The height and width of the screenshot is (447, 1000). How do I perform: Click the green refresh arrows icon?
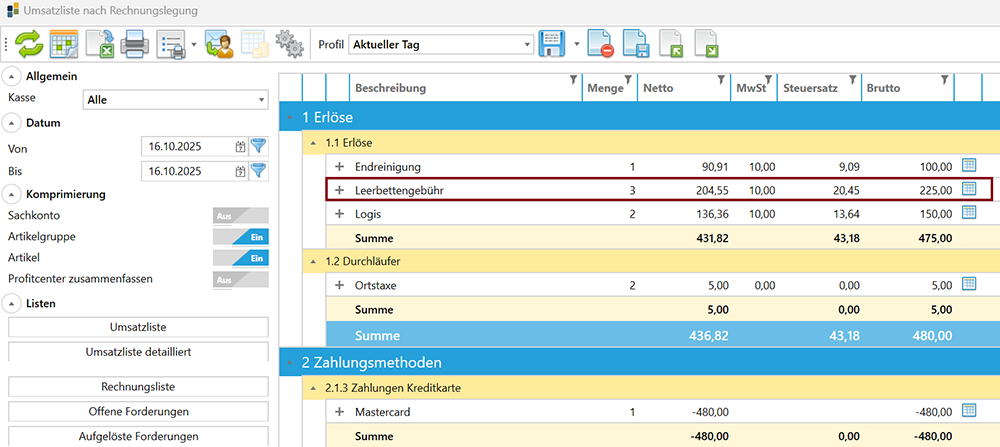point(30,44)
